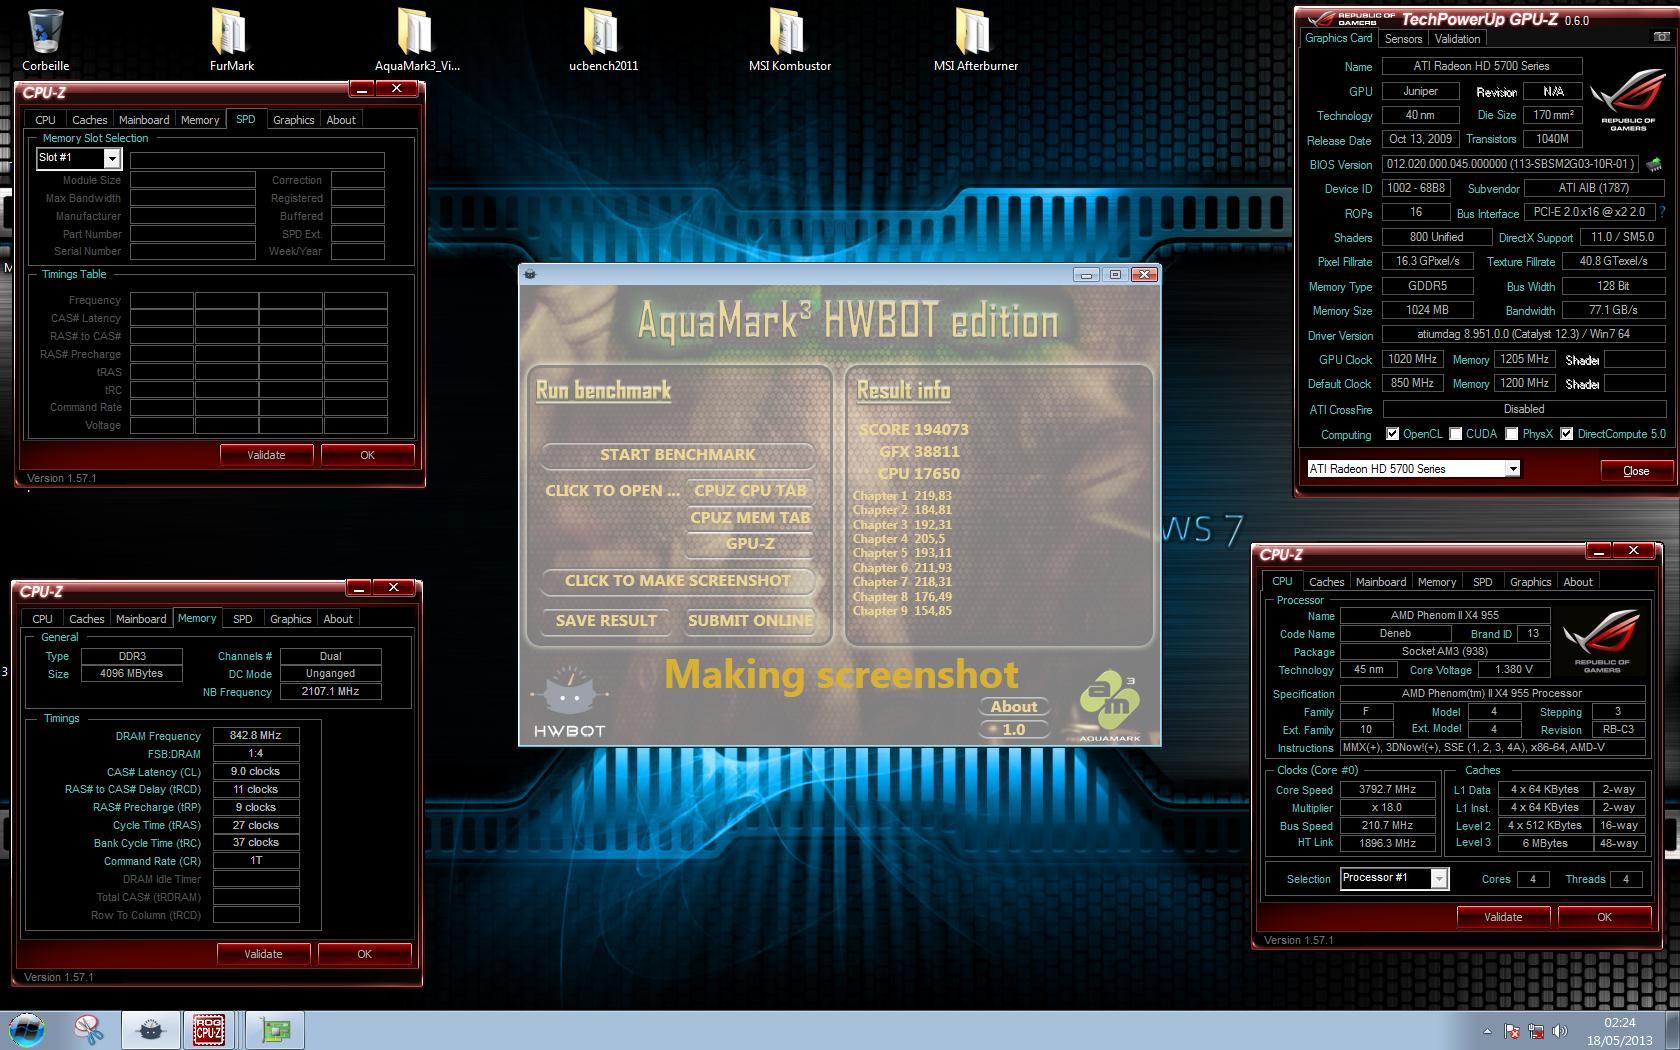1680x1050 pixels.
Task: Click the DRAM Frequency 842.8 MHz field
Action: (255, 736)
